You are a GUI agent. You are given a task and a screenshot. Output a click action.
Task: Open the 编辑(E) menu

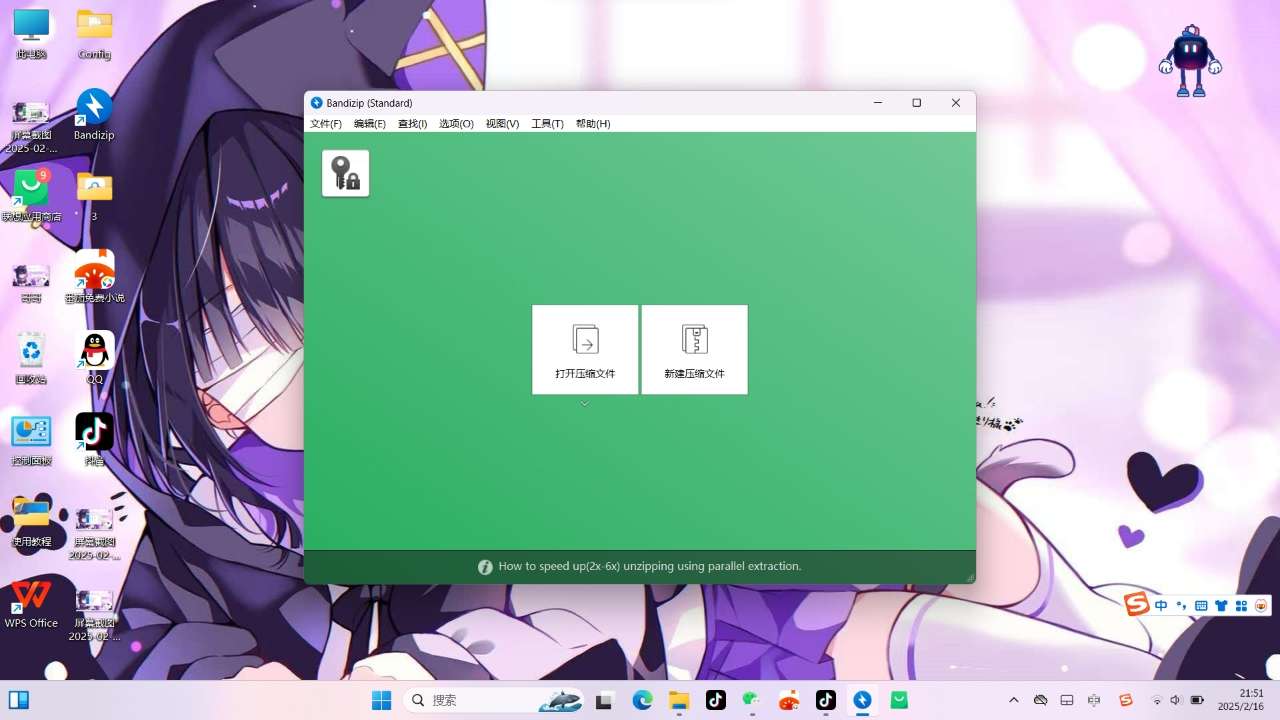[370, 124]
